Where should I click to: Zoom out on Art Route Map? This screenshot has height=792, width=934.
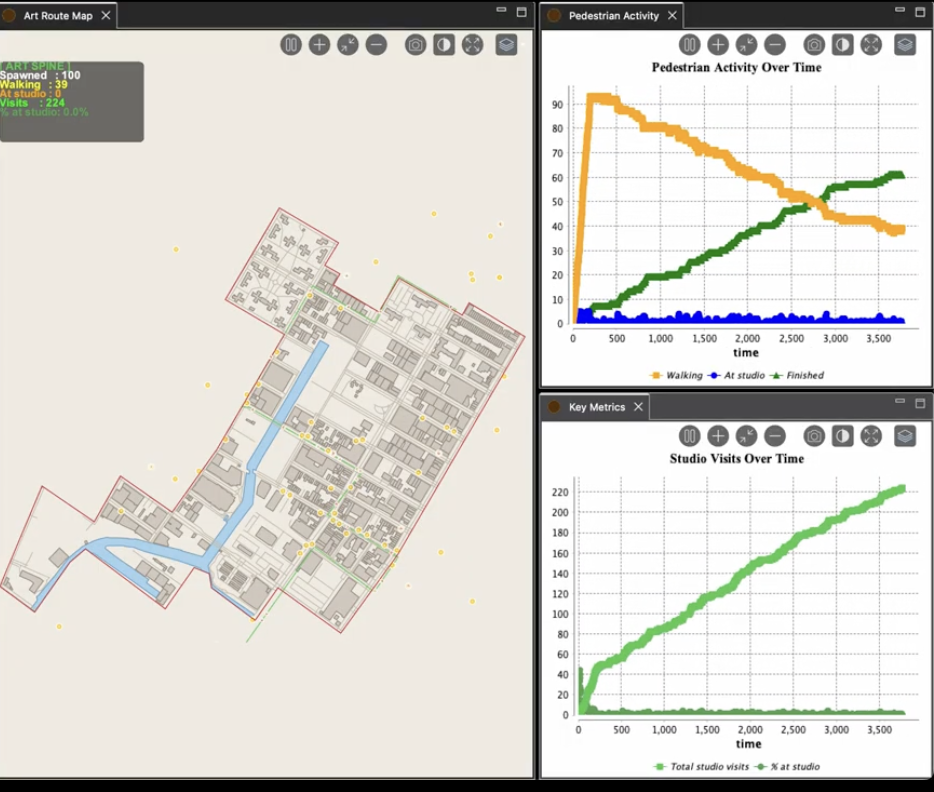point(376,45)
